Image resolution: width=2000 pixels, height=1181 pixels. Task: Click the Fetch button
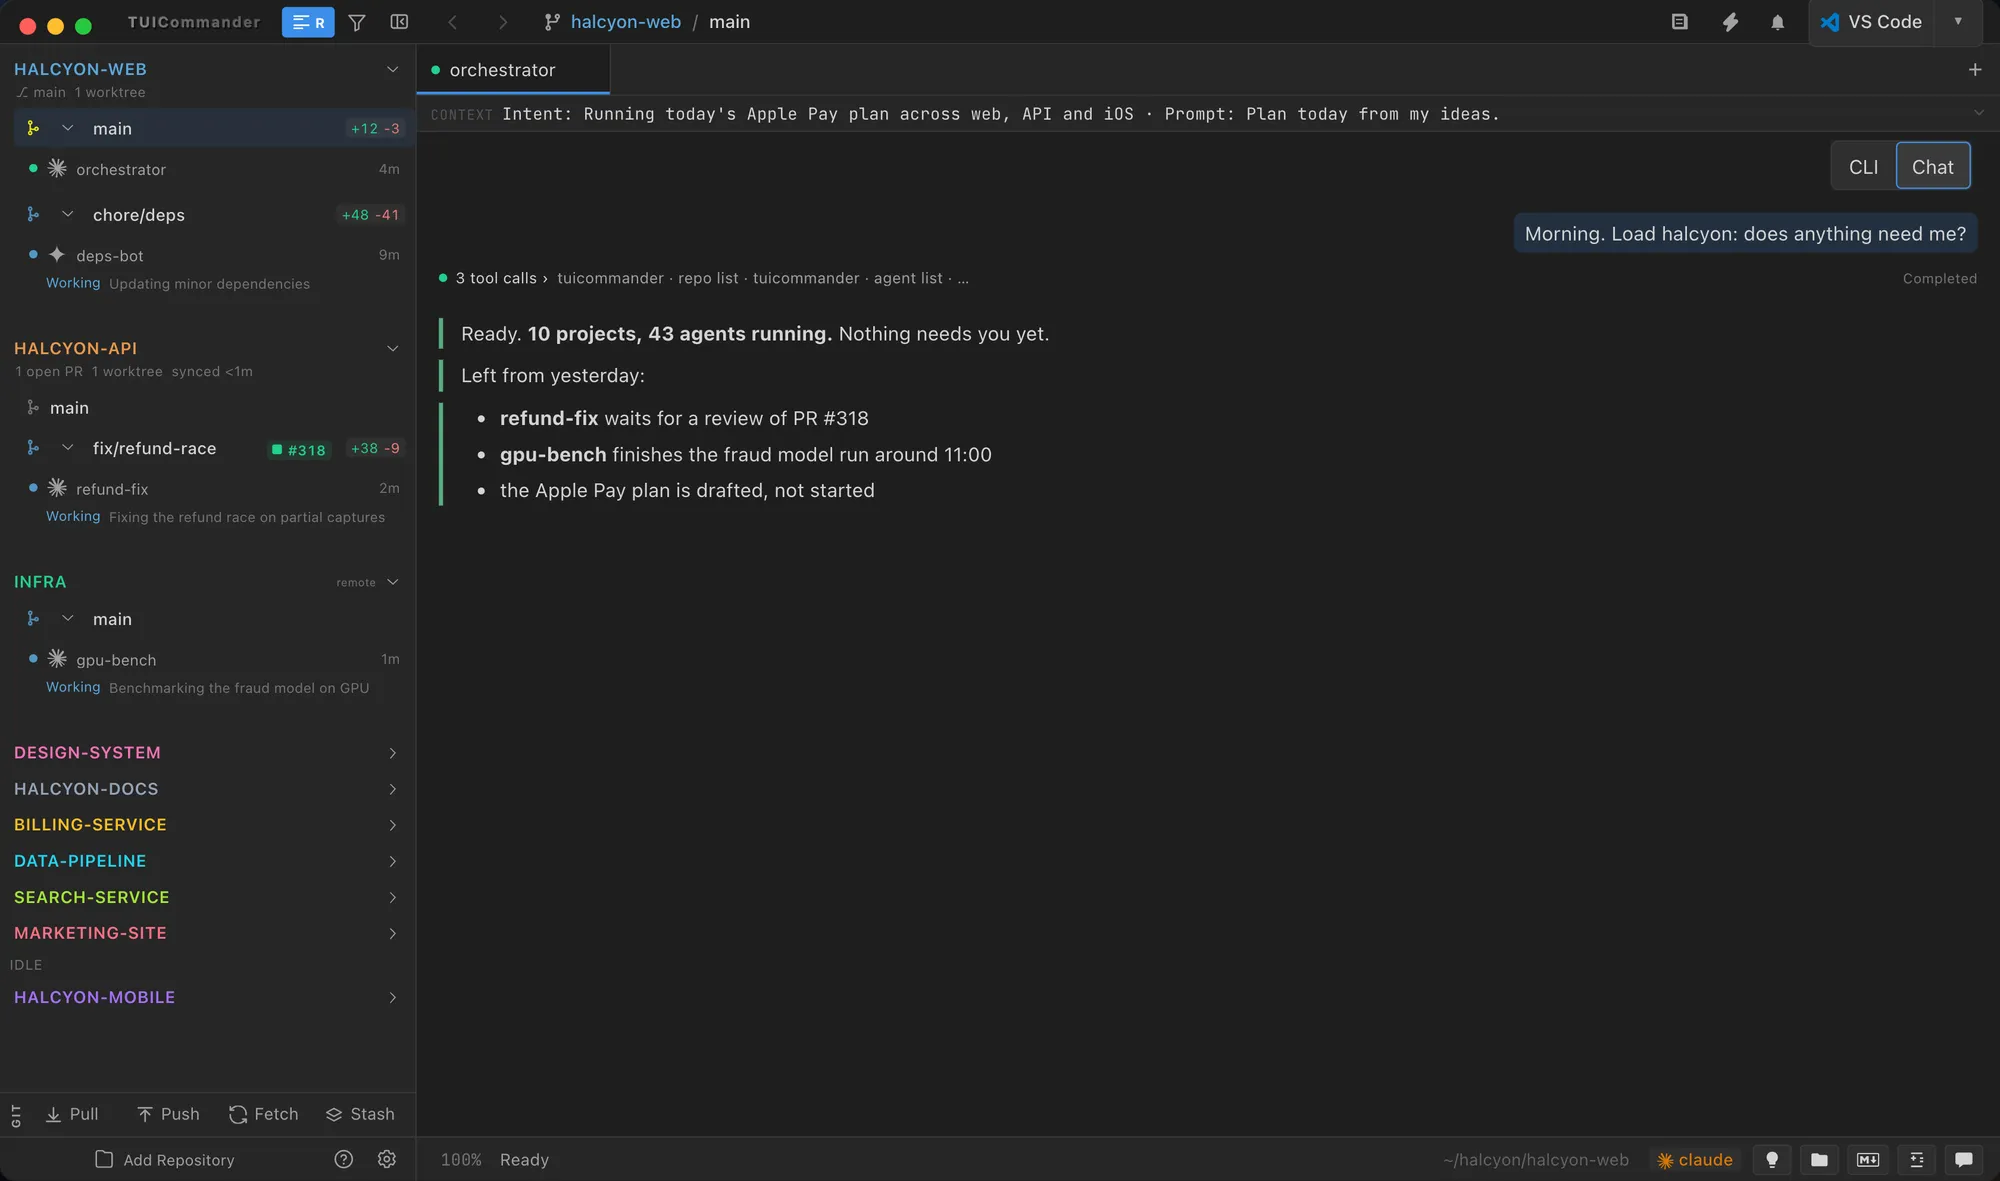(x=264, y=1115)
